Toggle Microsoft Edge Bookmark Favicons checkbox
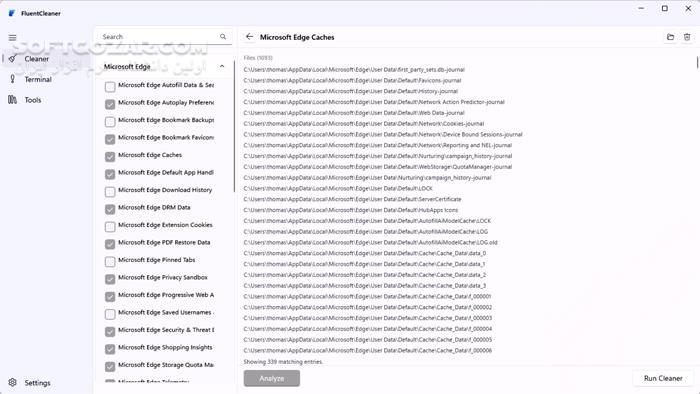Viewport: 700px width, 394px height. point(110,139)
